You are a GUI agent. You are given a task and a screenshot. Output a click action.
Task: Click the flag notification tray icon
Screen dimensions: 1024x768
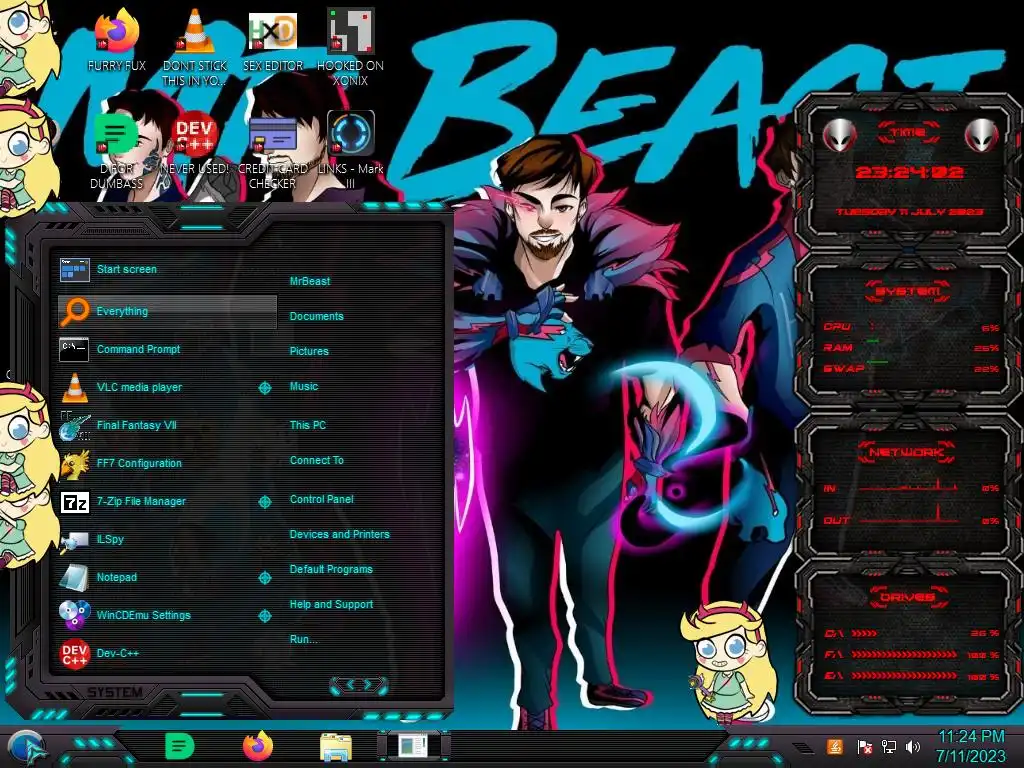point(864,746)
